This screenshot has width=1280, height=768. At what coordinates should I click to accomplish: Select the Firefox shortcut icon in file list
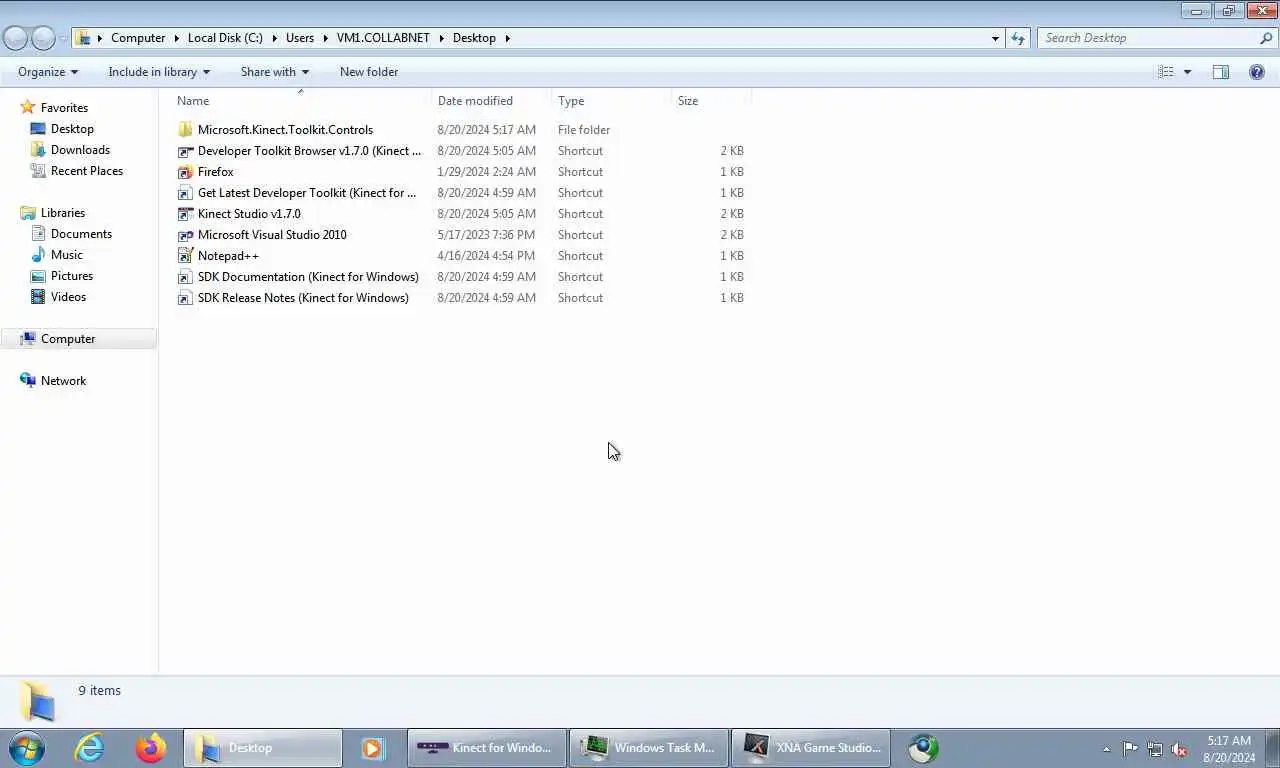(185, 172)
